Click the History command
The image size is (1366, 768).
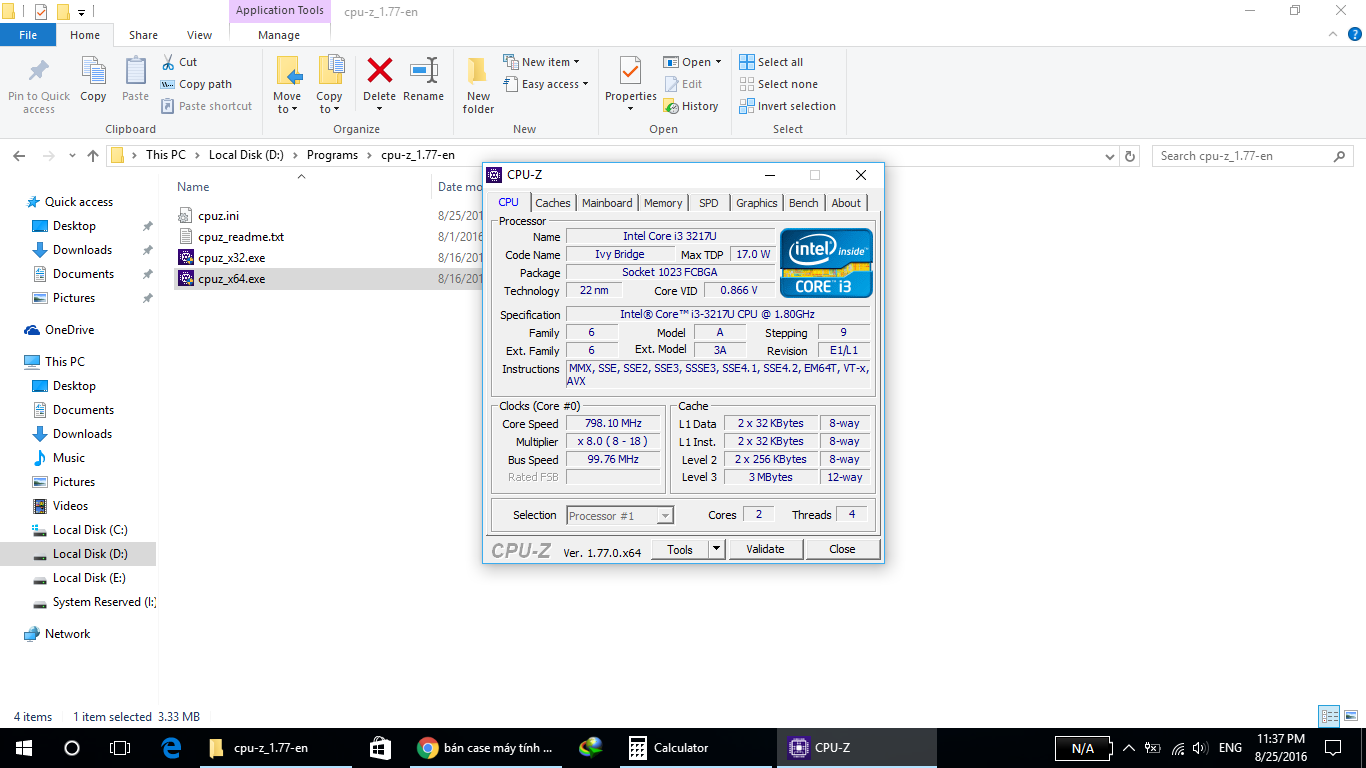(x=691, y=106)
